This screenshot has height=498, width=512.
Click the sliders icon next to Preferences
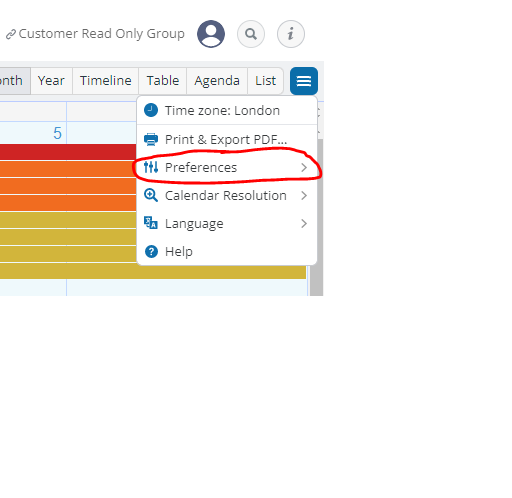[151, 167]
